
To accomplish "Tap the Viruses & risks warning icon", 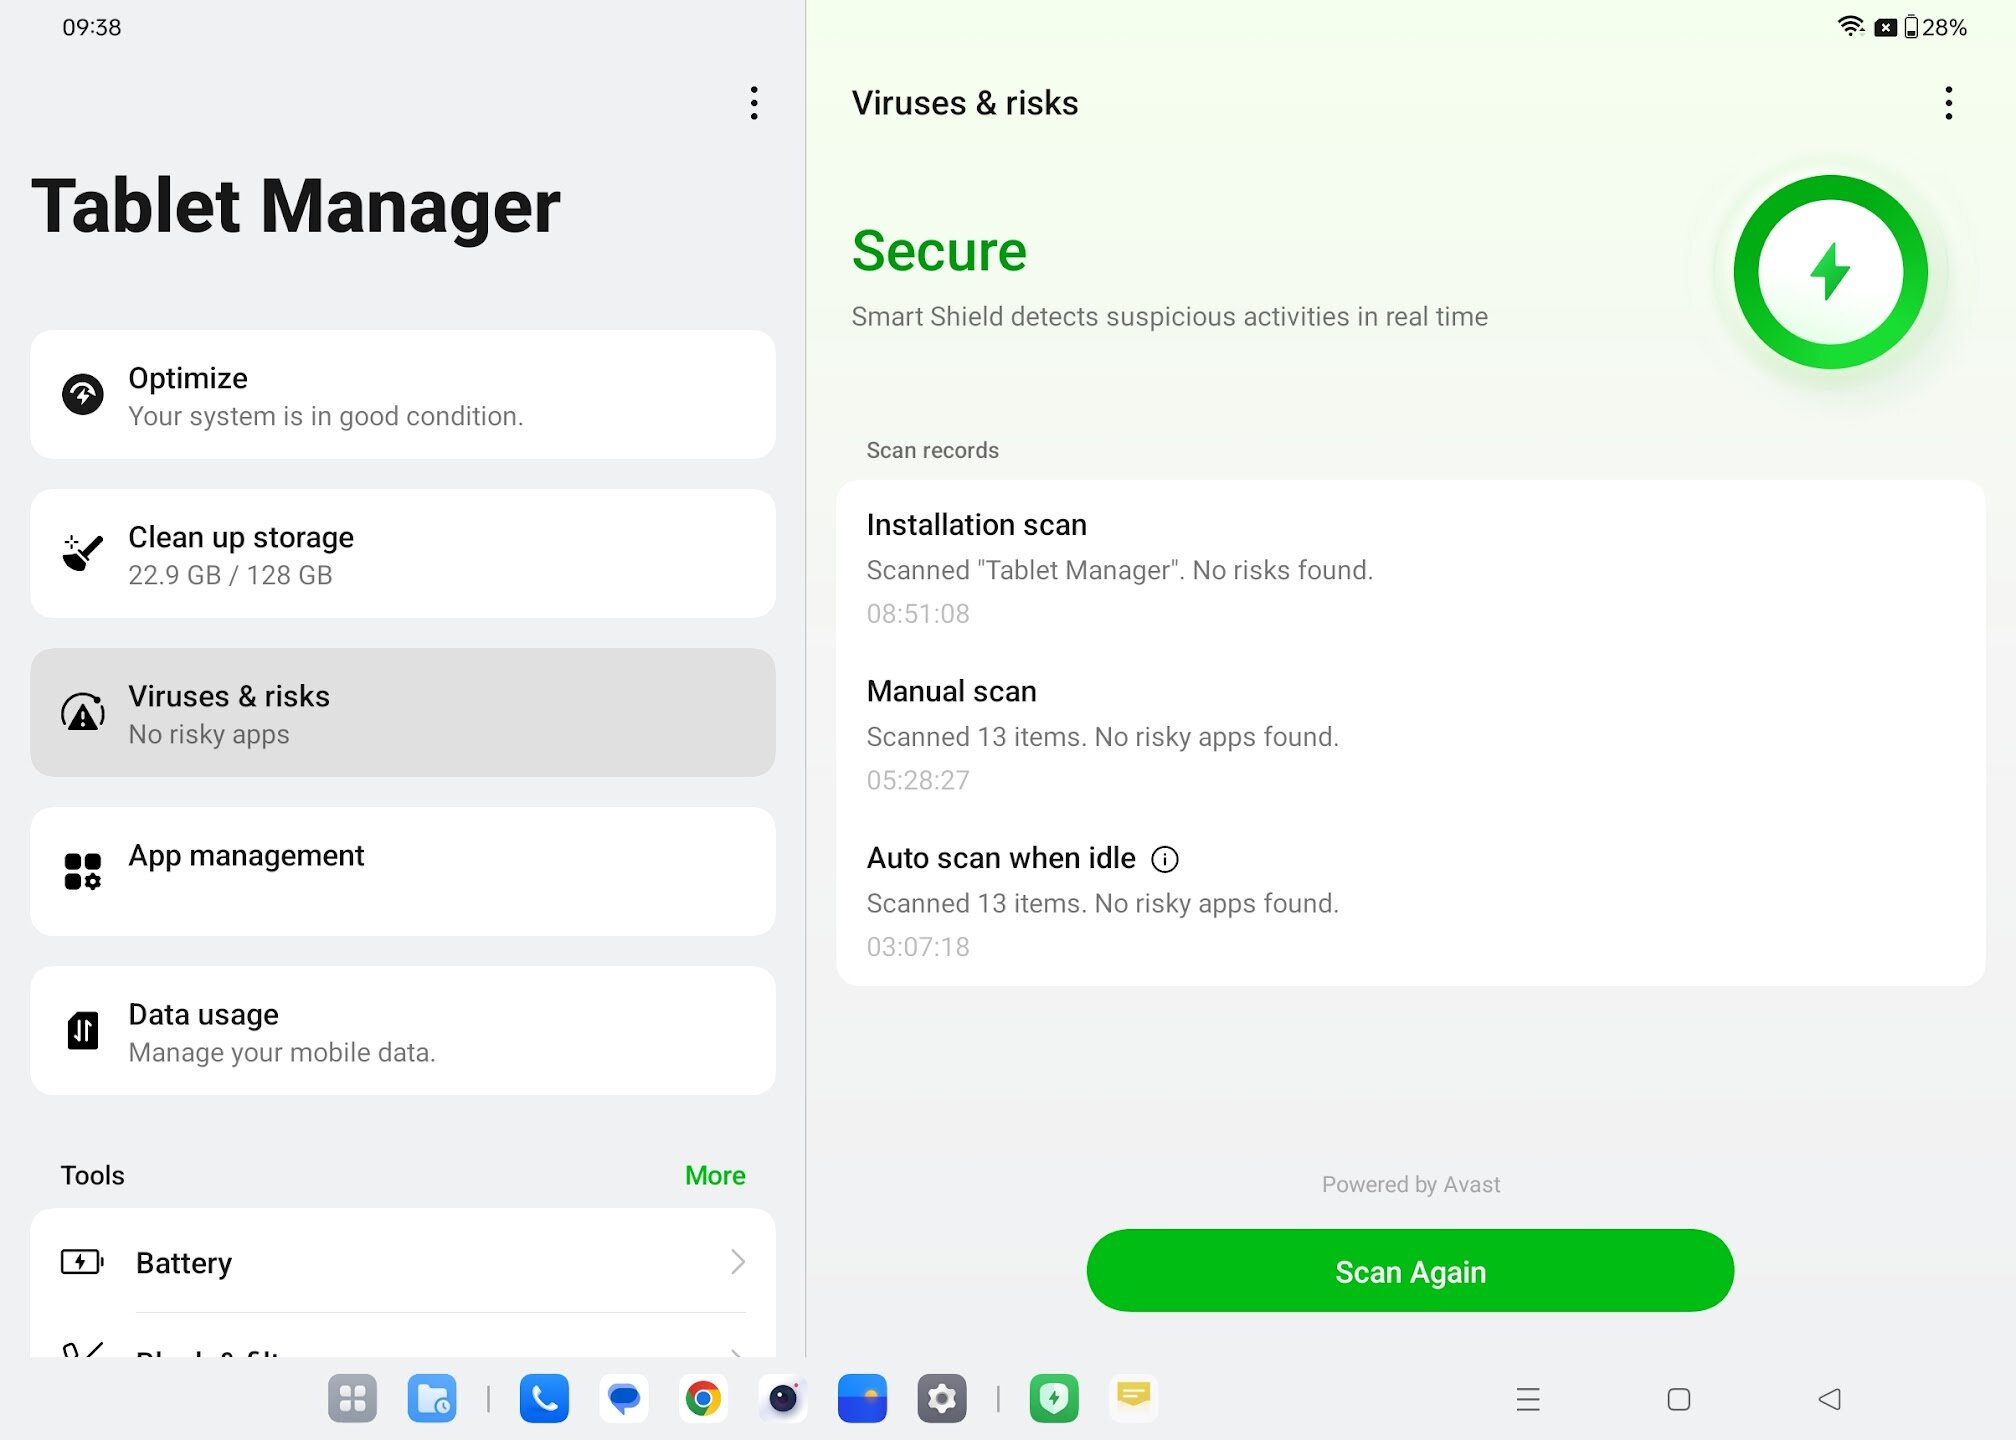I will click(83, 713).
